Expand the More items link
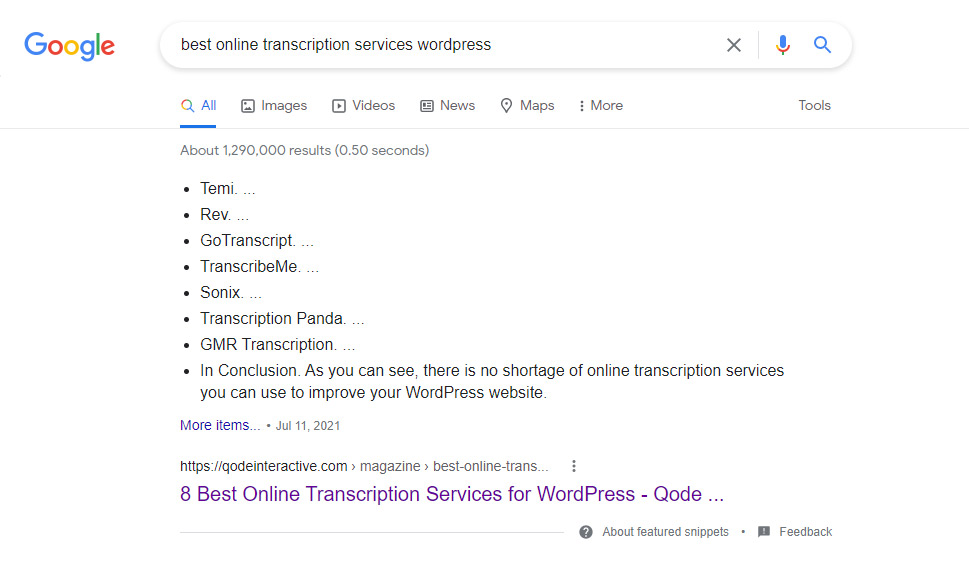Viewport: 969px width, 561px height. point(220,425)
